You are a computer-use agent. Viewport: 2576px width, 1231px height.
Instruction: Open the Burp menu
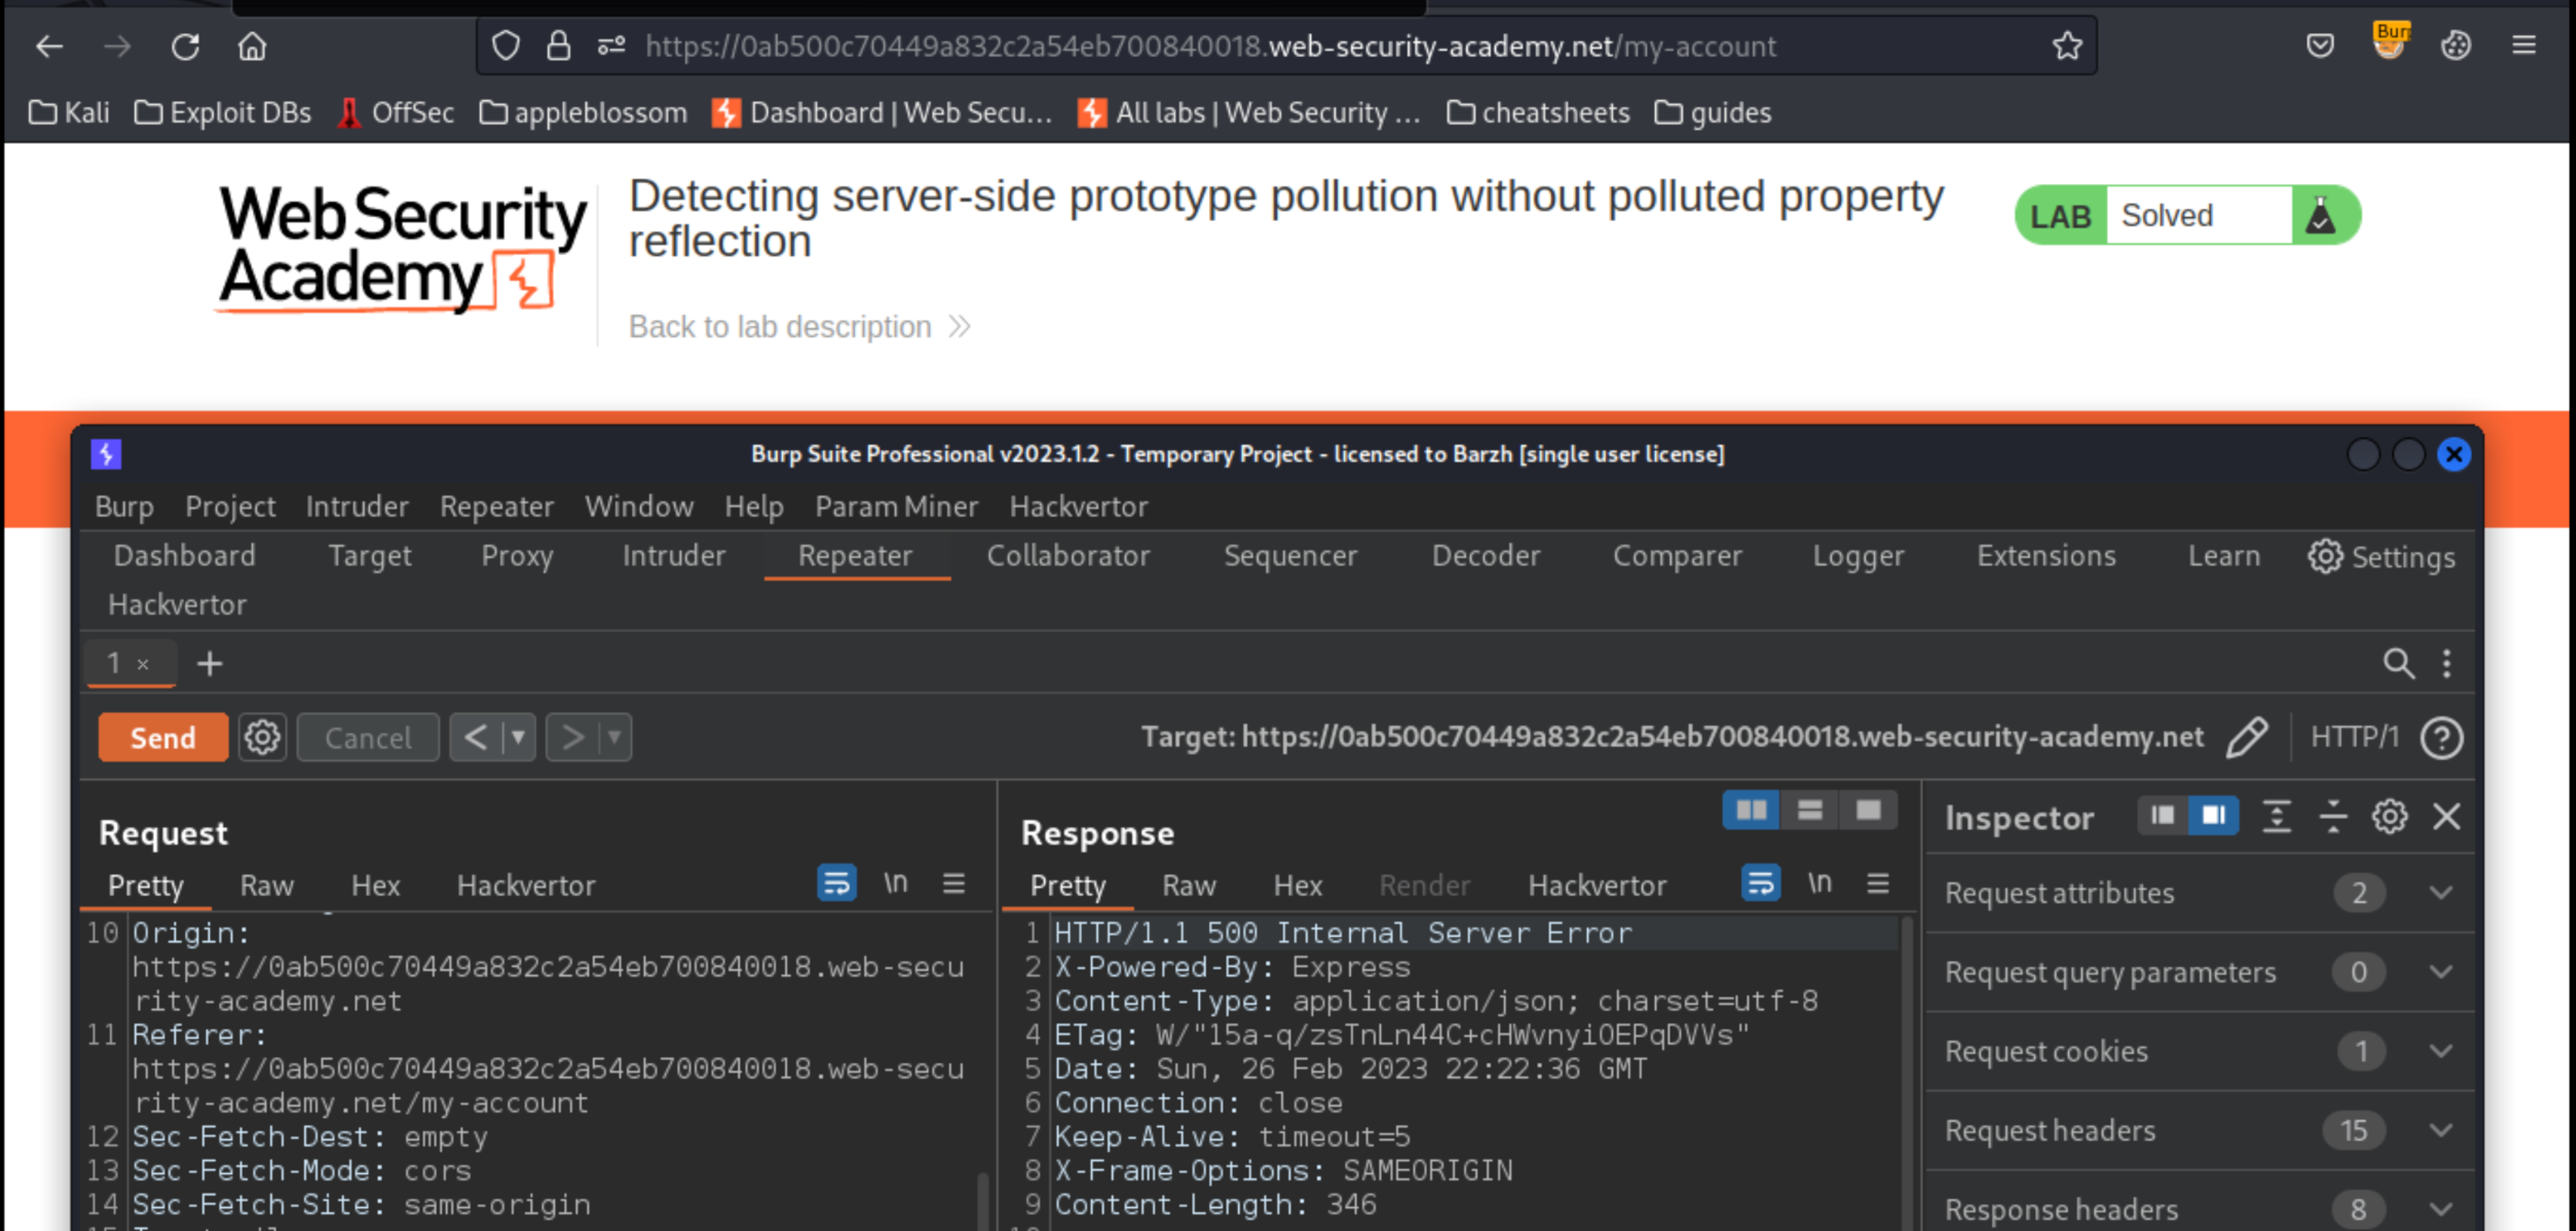pyautogui.click(x=124, y=506)
